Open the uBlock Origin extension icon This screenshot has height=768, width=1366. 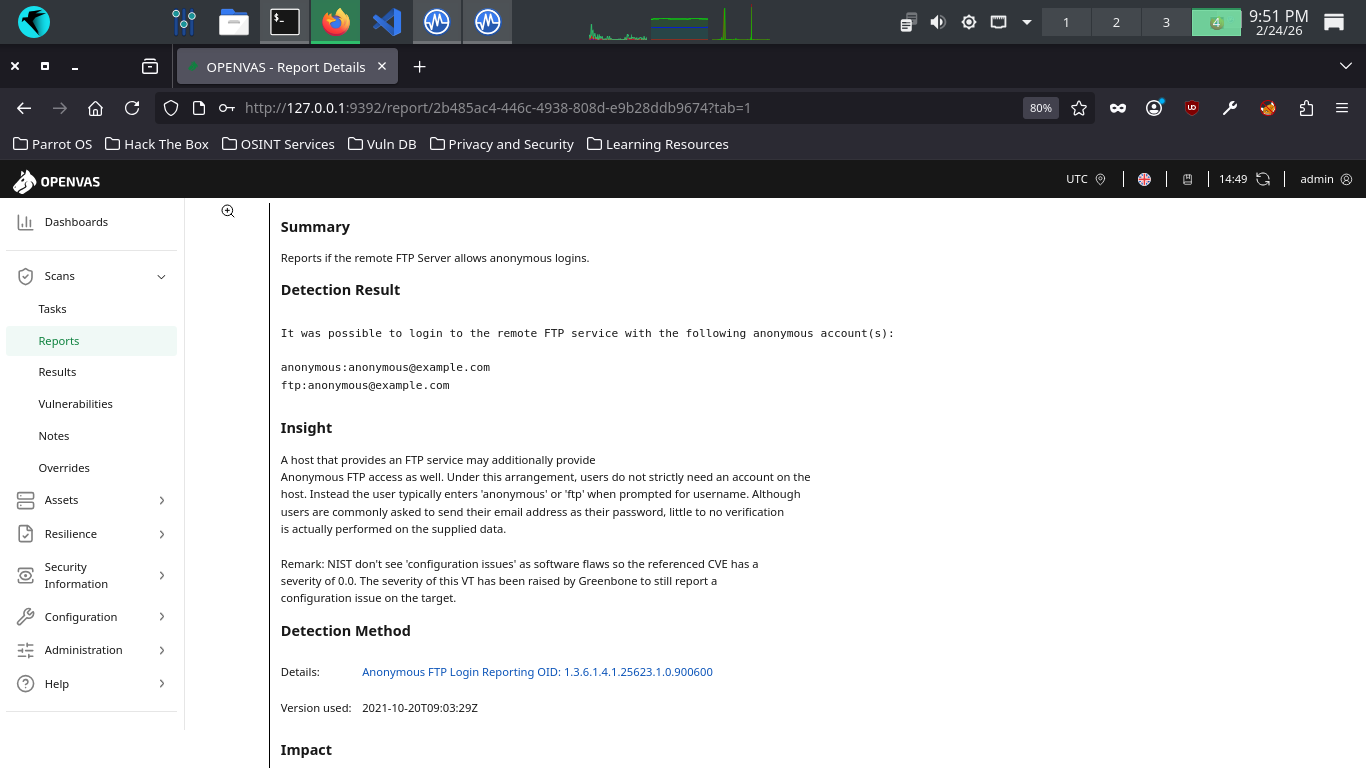1192,108
